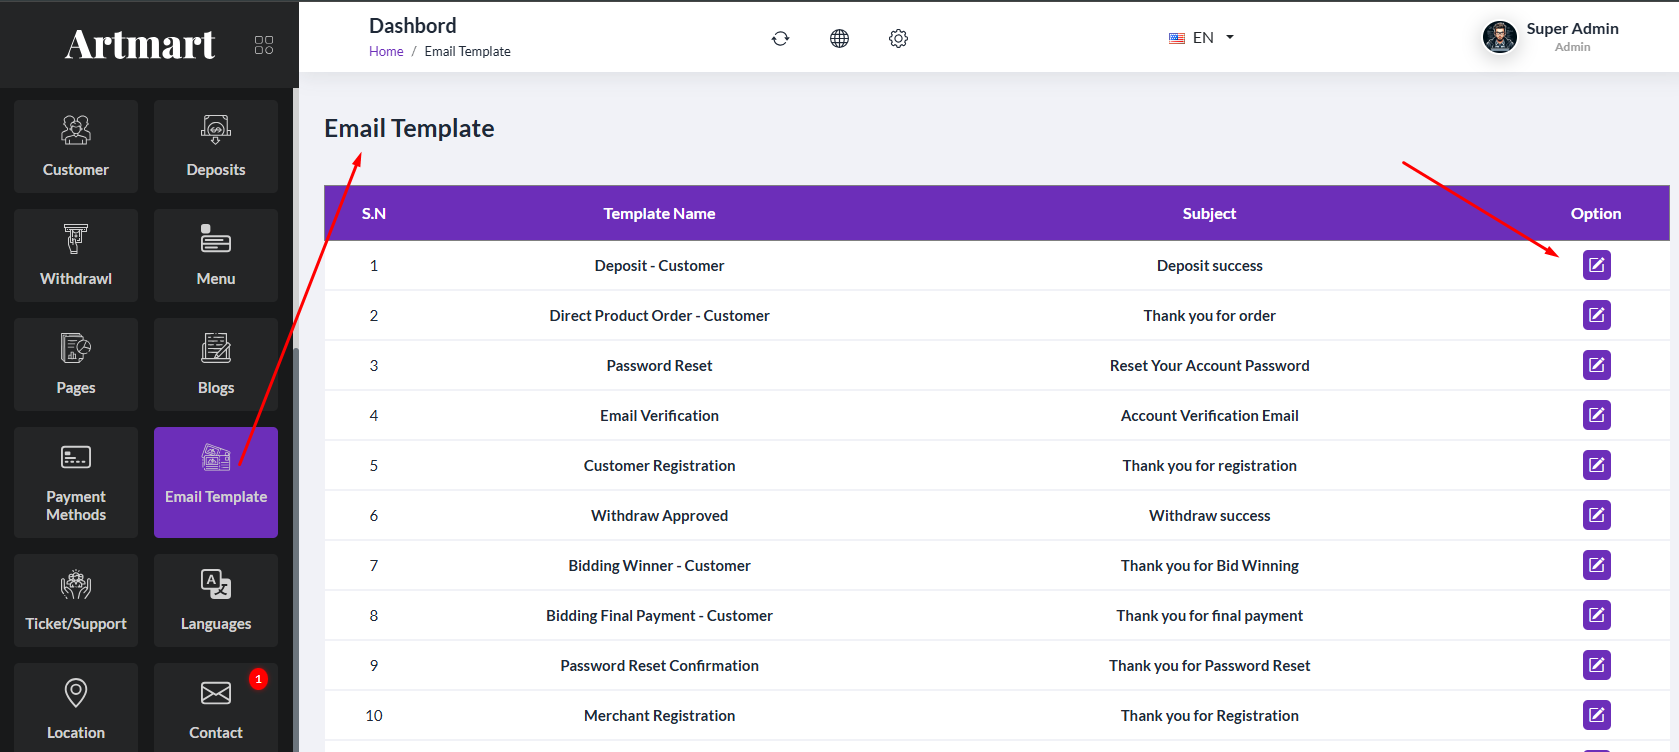Screen dimensions: 1679x752
Task: Toggle sidebar grid icon beside Artmart logo
Action: (x=264, y=45)
